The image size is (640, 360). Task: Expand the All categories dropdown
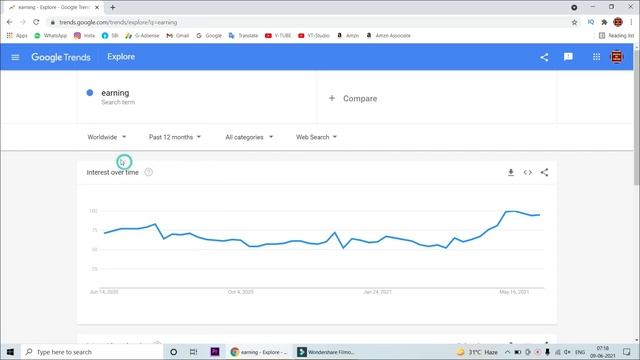[249, 137]
